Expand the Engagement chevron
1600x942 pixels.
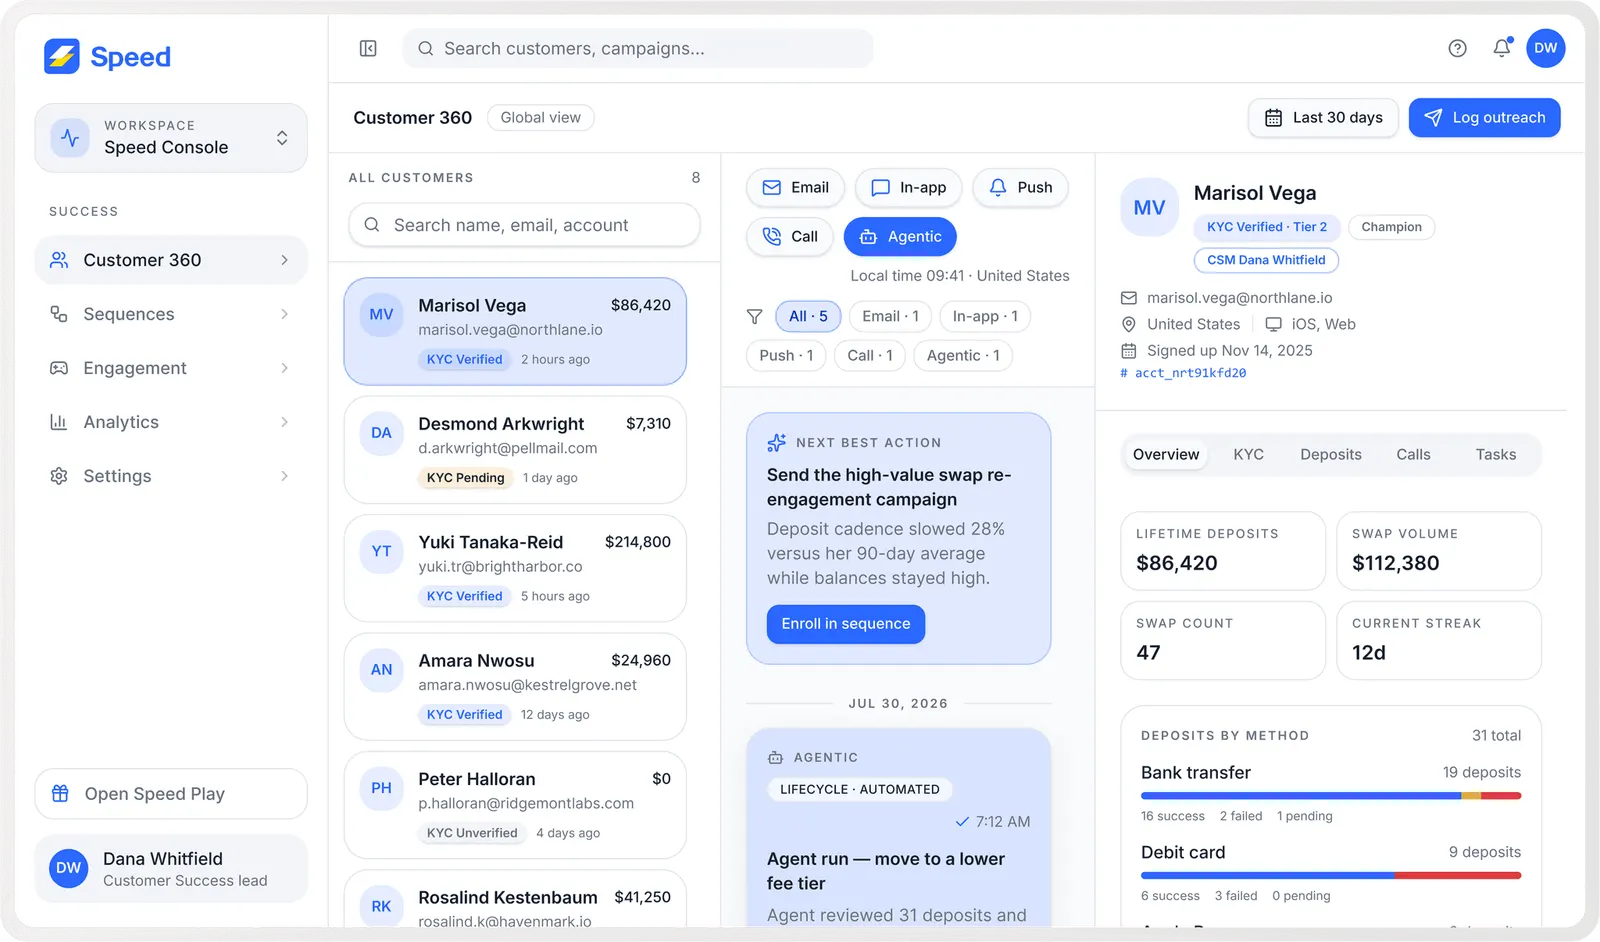pos(285,368)
